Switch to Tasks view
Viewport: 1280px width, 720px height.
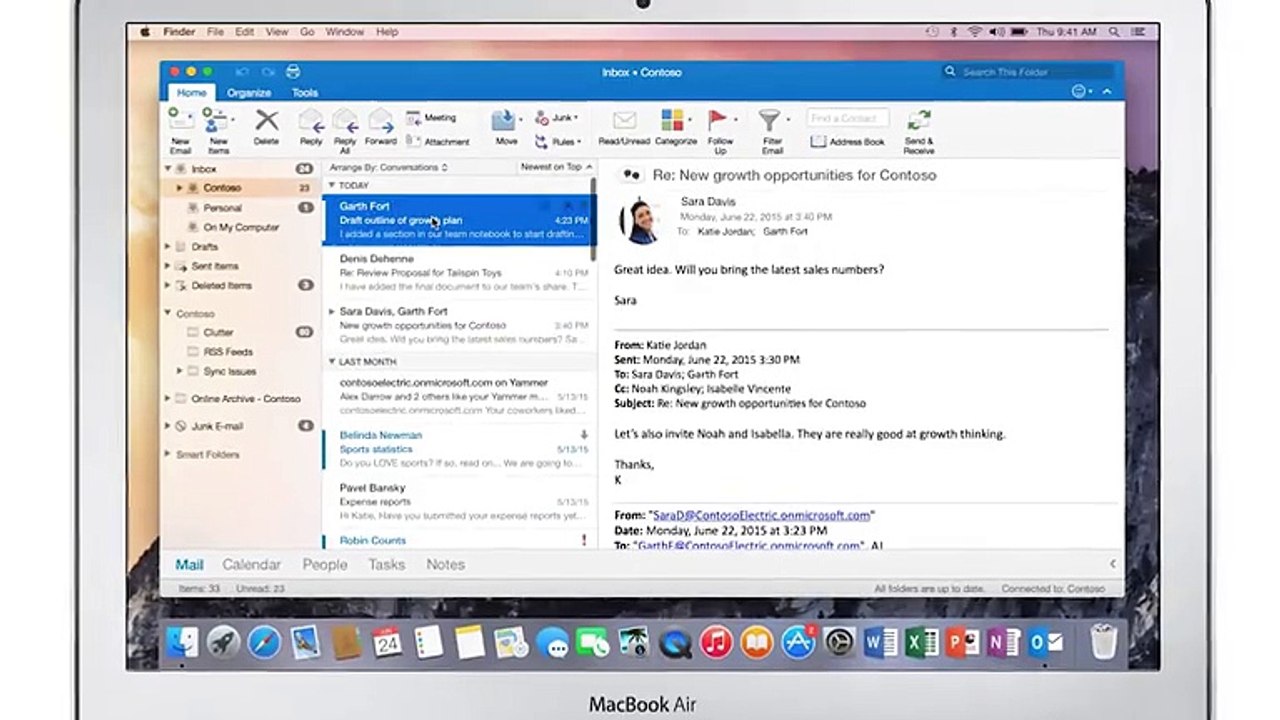[x=386, y=565]
